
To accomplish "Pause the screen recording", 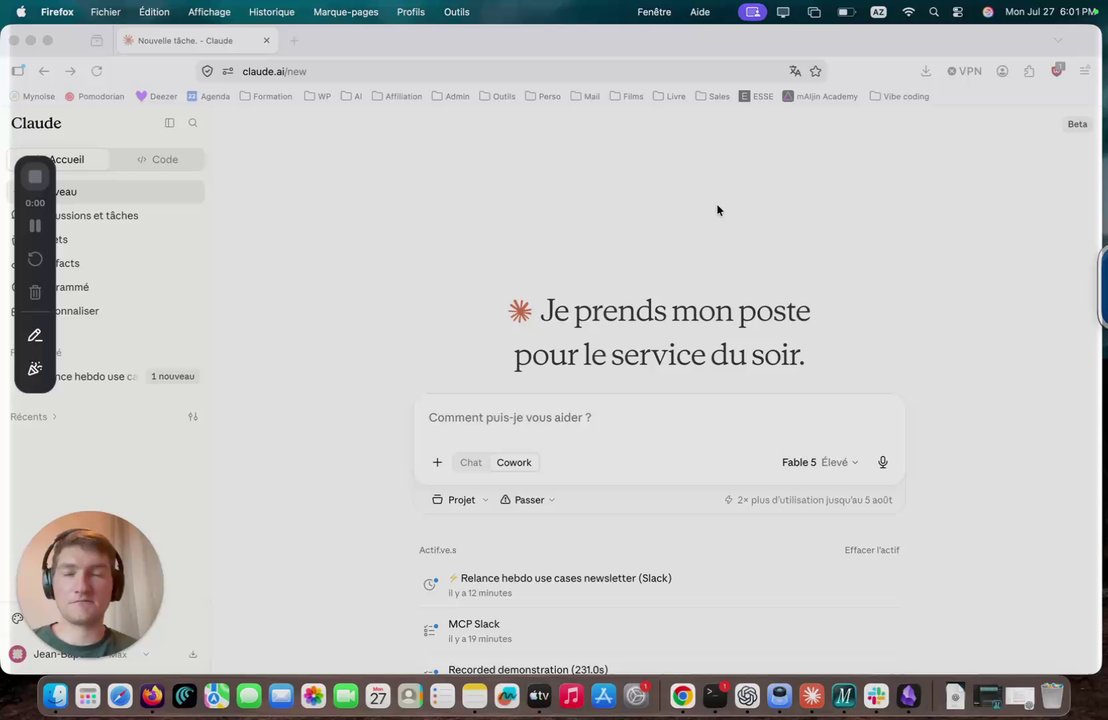I will (x=35, y=226).
